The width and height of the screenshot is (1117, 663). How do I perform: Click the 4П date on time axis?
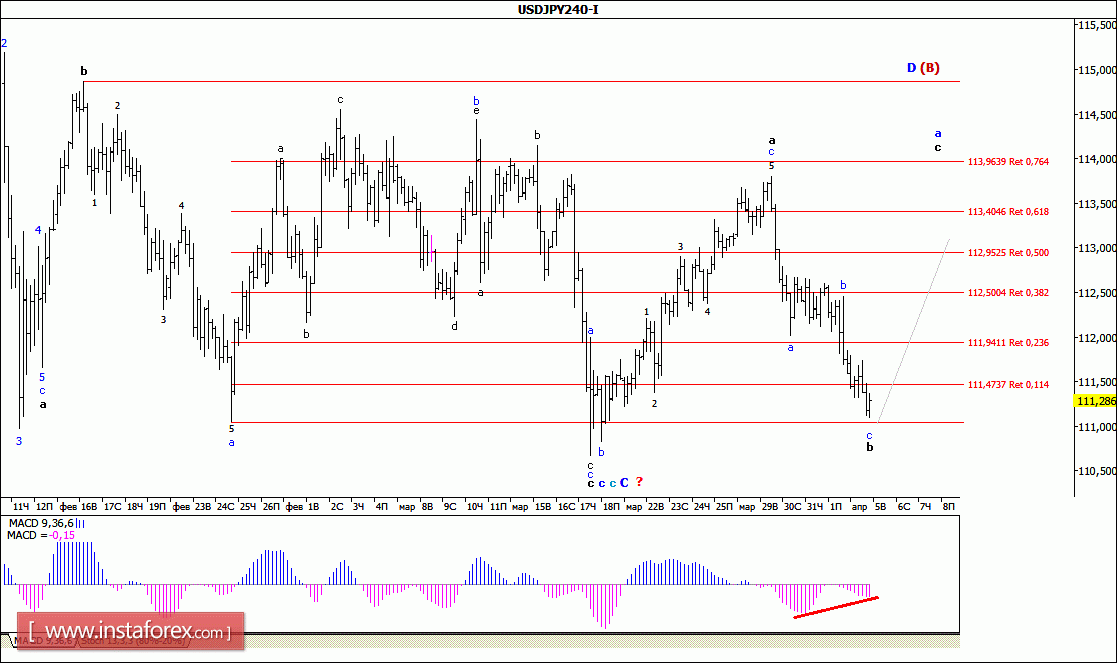tap(382, 506)
